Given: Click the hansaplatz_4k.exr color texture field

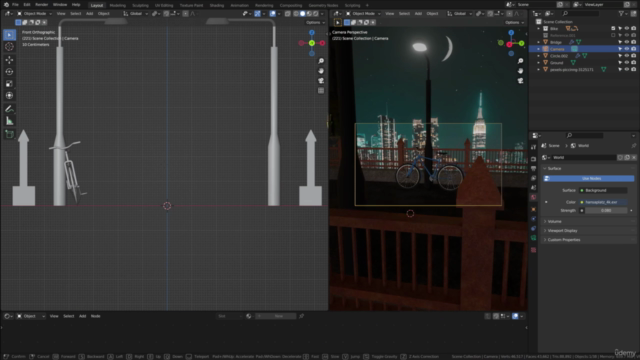Looking at the screenshot, I should (x=603, y=202).
